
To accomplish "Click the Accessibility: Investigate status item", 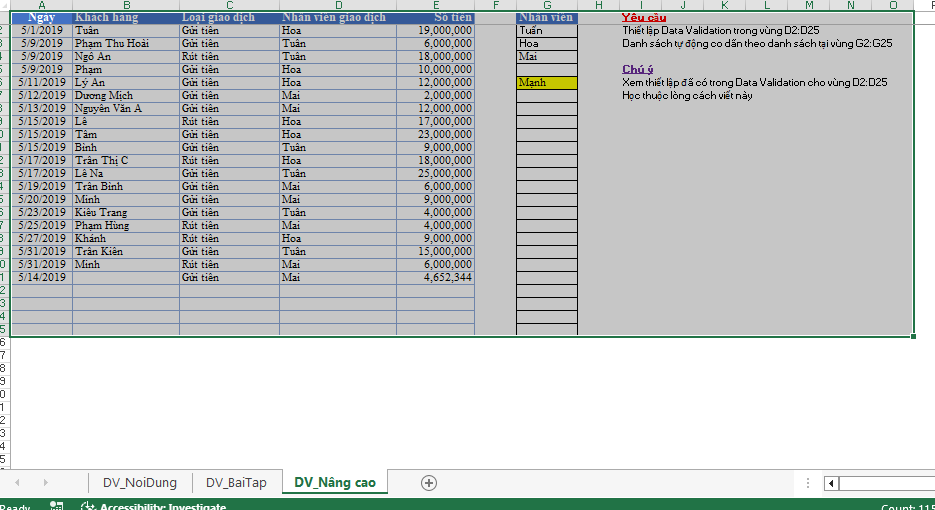I will coord(154,506).
